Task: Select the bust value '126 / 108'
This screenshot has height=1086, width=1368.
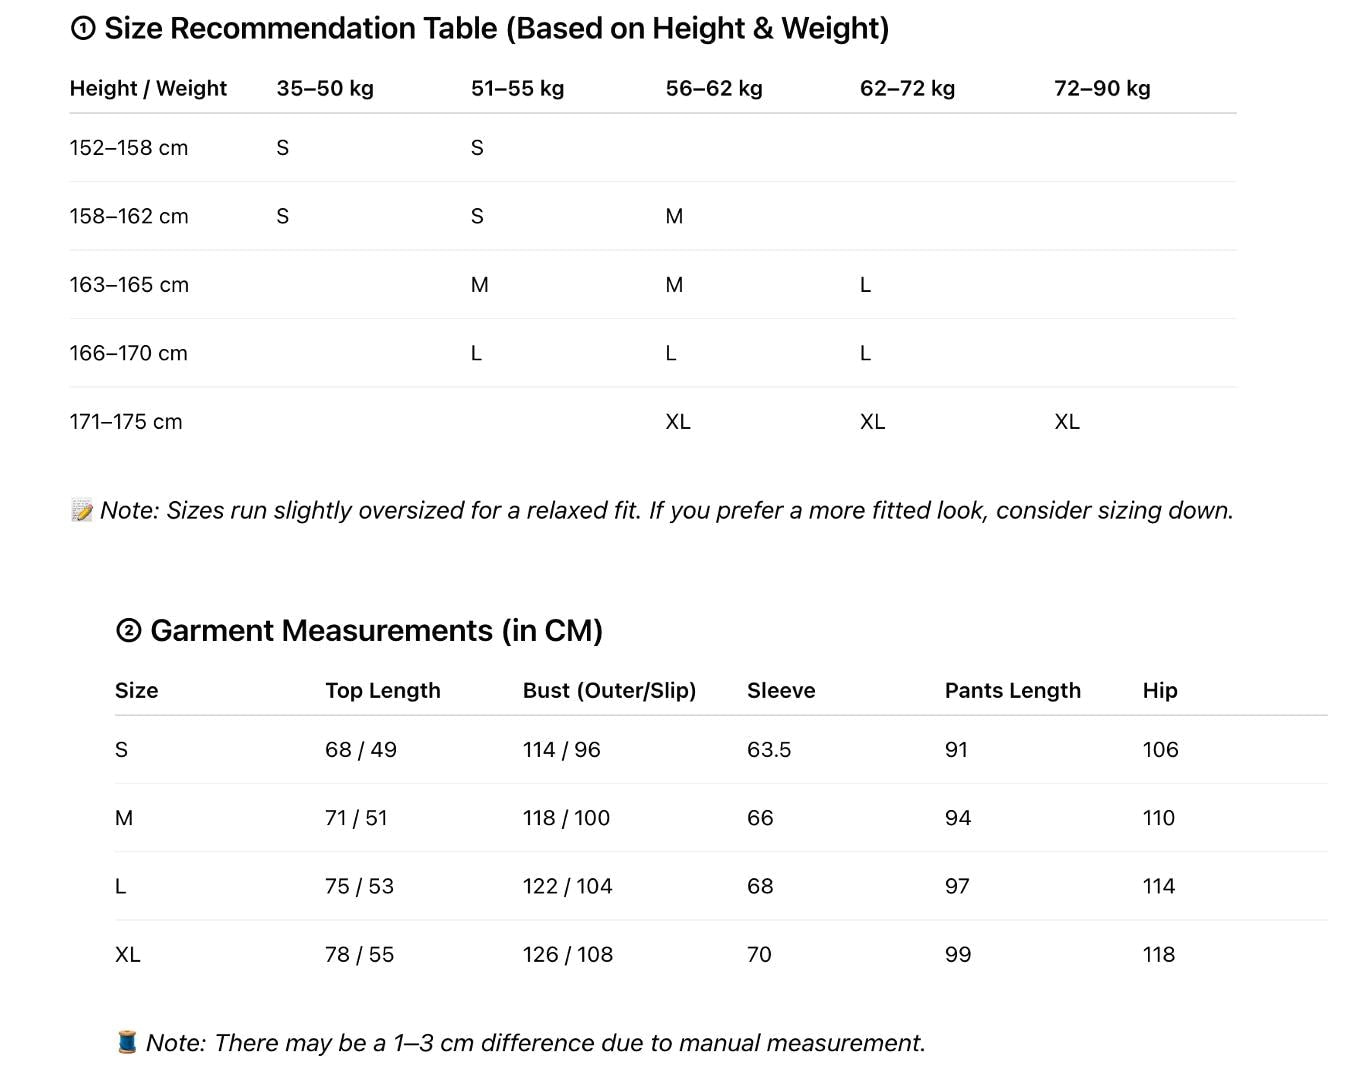Action: tap(568, 955)
